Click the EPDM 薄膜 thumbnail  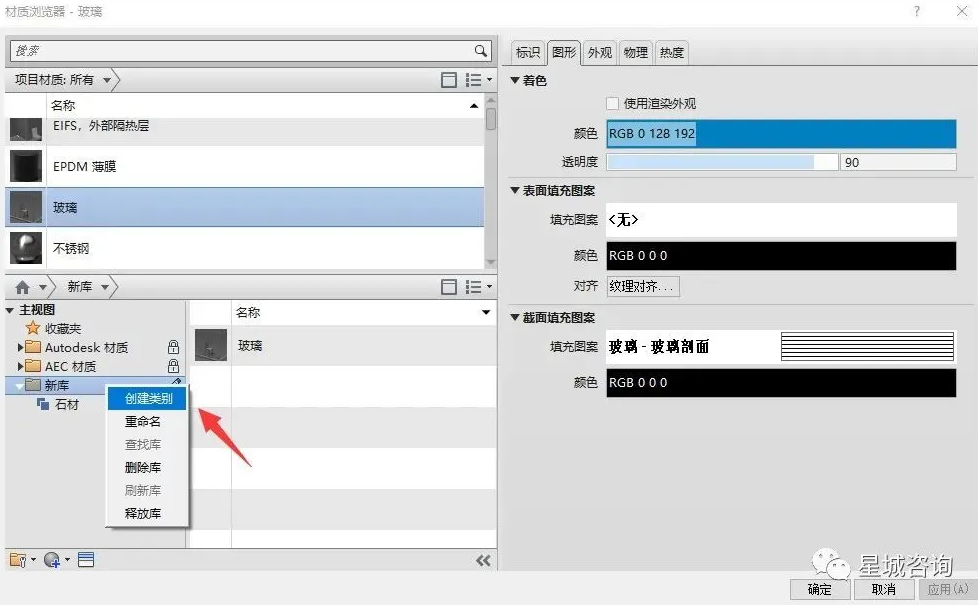tap(26, 166)
